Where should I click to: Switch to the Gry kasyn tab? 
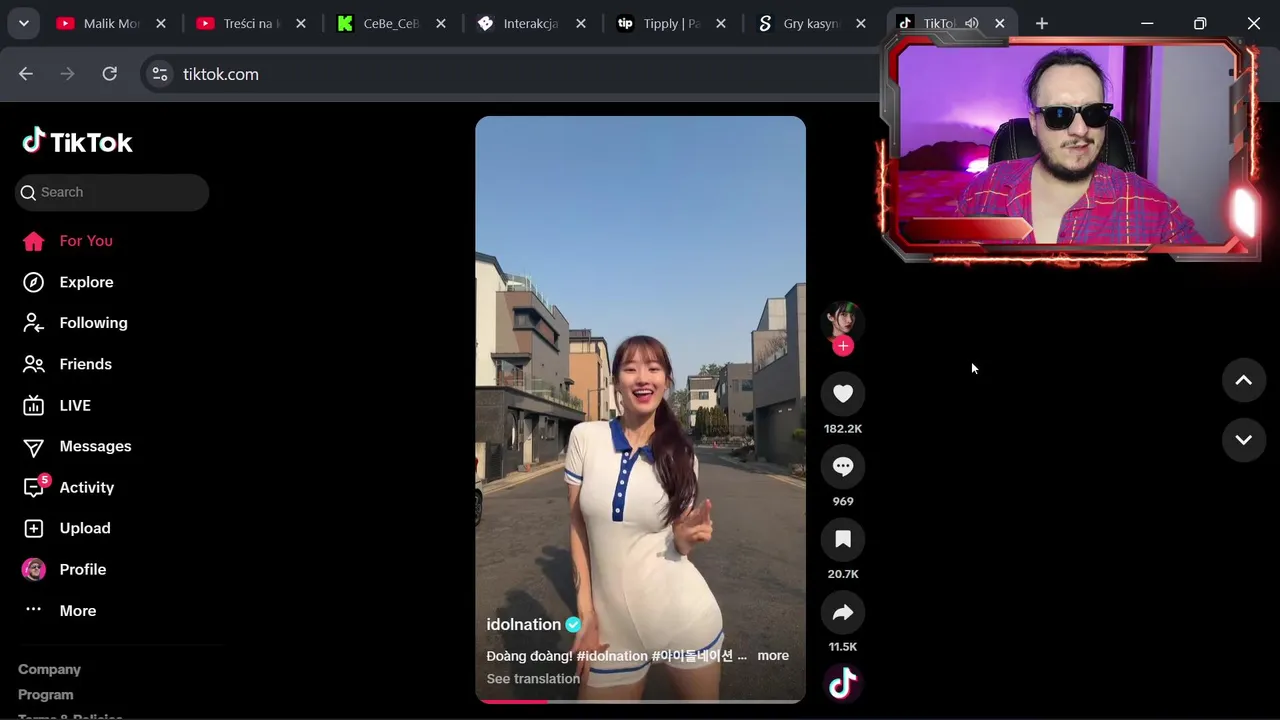pos(811,23)
